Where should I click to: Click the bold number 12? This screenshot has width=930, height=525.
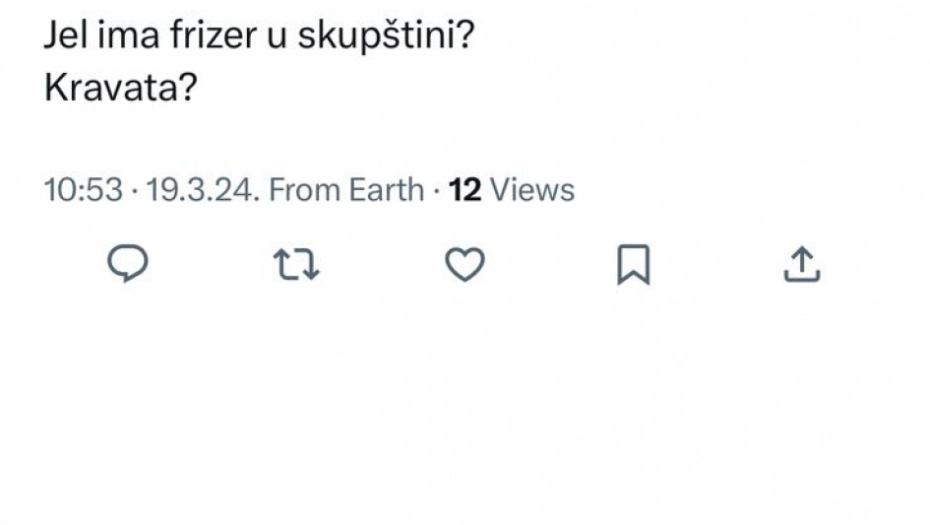coord(465,190)
